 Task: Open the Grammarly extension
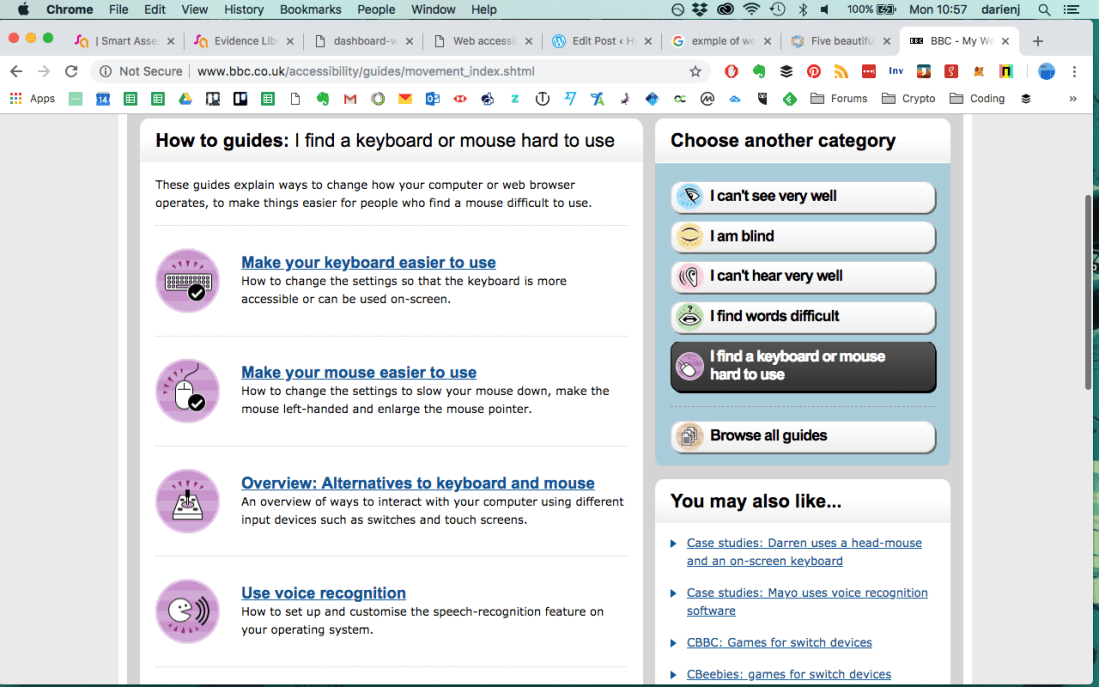(x=951, y=72)
